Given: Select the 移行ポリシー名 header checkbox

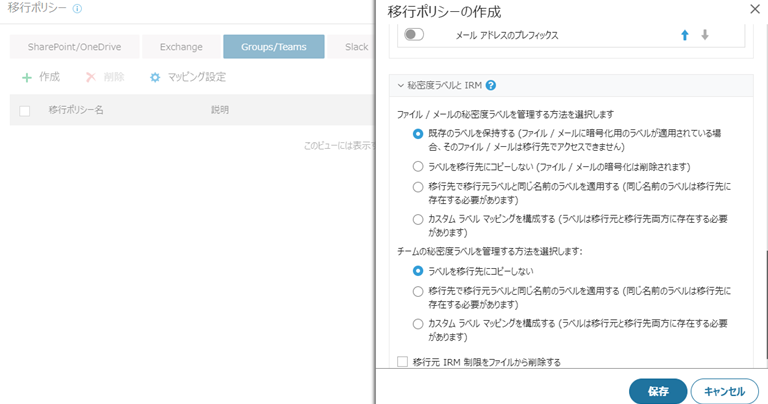Looking at the screenshot, I should pos(24,111).
